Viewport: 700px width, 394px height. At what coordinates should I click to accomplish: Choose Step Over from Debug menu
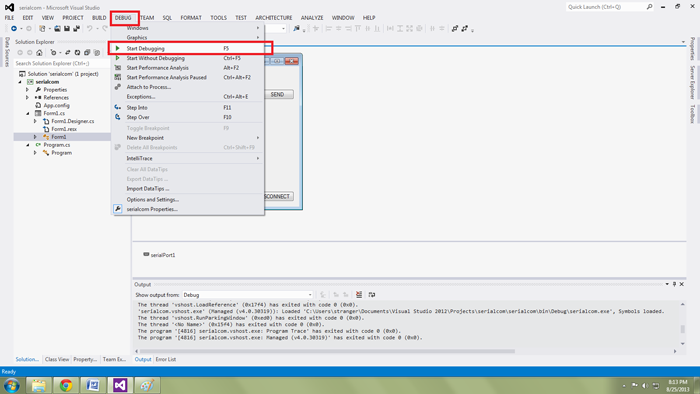tap(188, 117)
